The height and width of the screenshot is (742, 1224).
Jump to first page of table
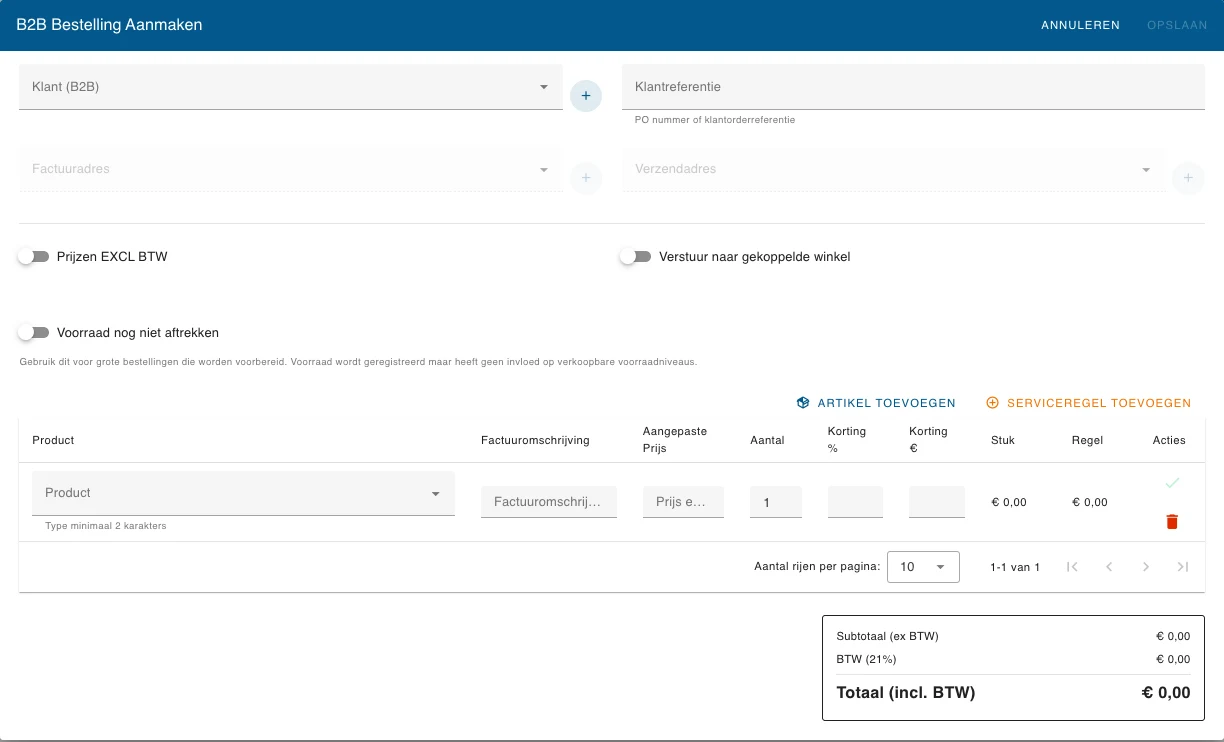1072,567
